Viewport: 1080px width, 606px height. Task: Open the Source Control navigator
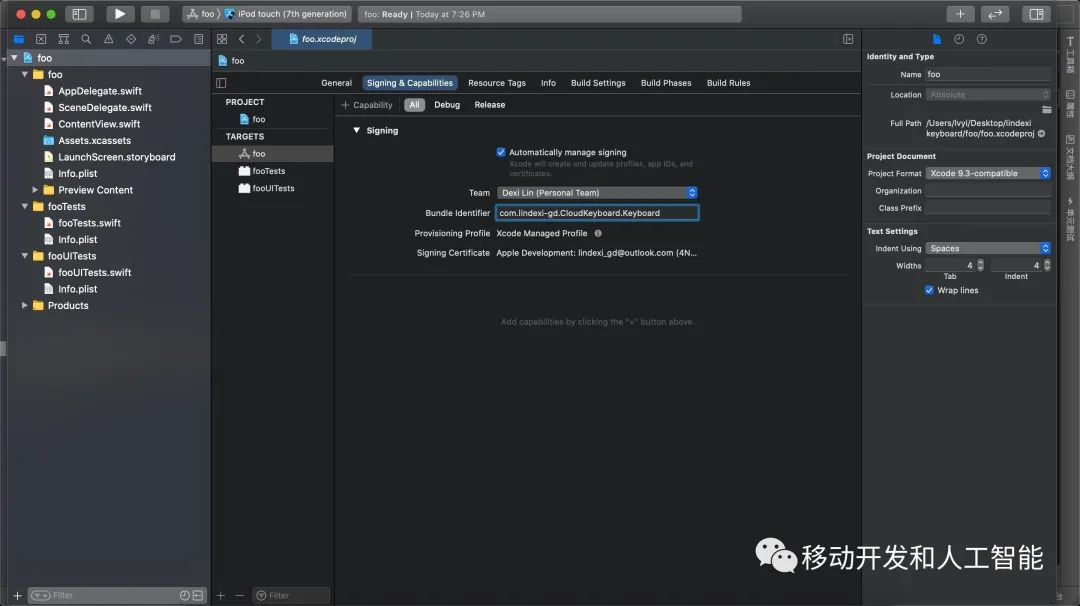[41, 39]
